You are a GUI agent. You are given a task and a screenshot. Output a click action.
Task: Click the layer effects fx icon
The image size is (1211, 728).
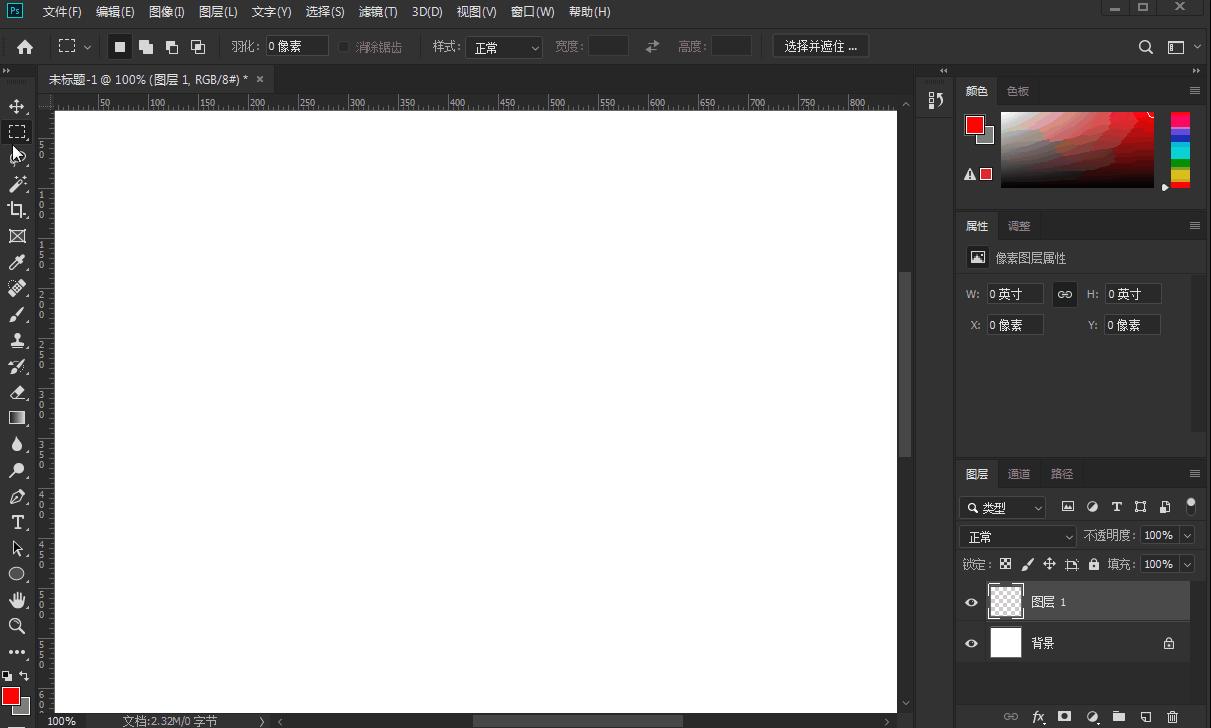(x=1039, y=717)
